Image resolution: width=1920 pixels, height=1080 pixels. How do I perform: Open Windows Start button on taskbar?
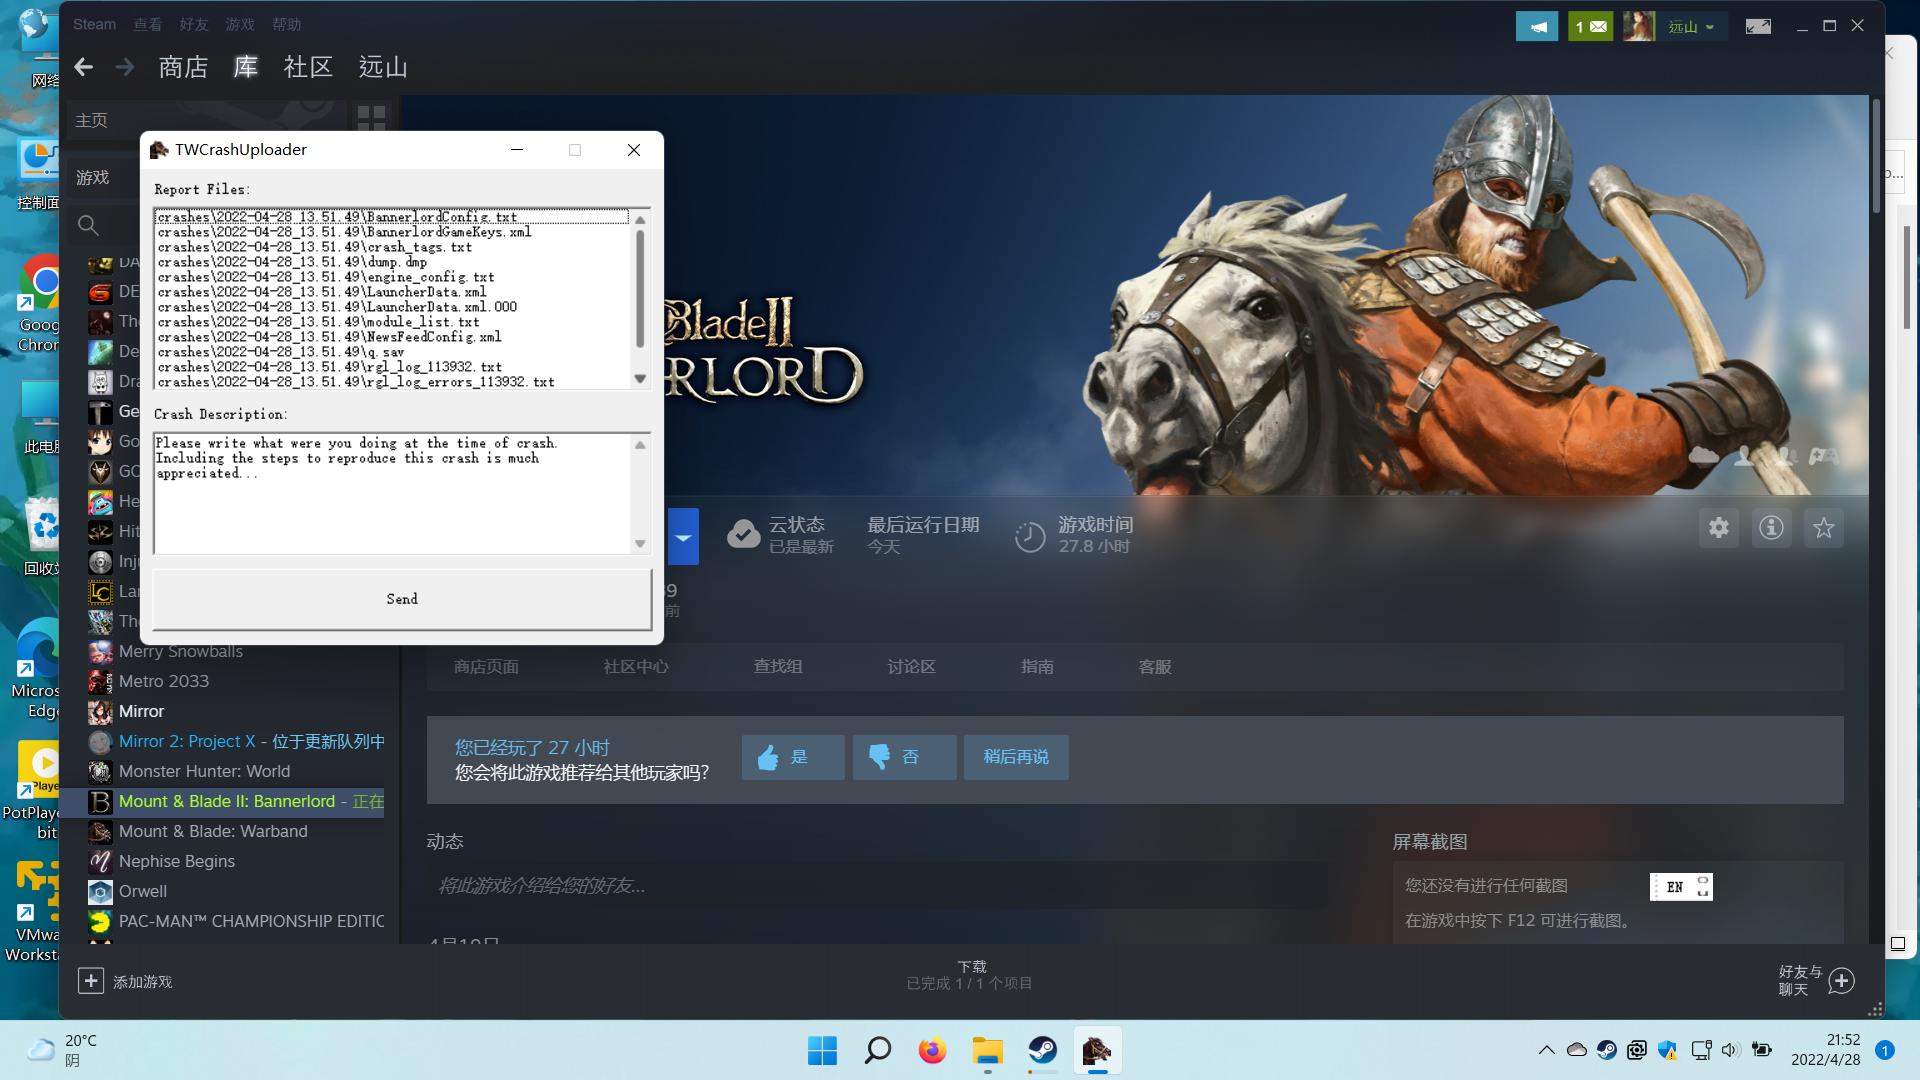(x=822, y=1051)
